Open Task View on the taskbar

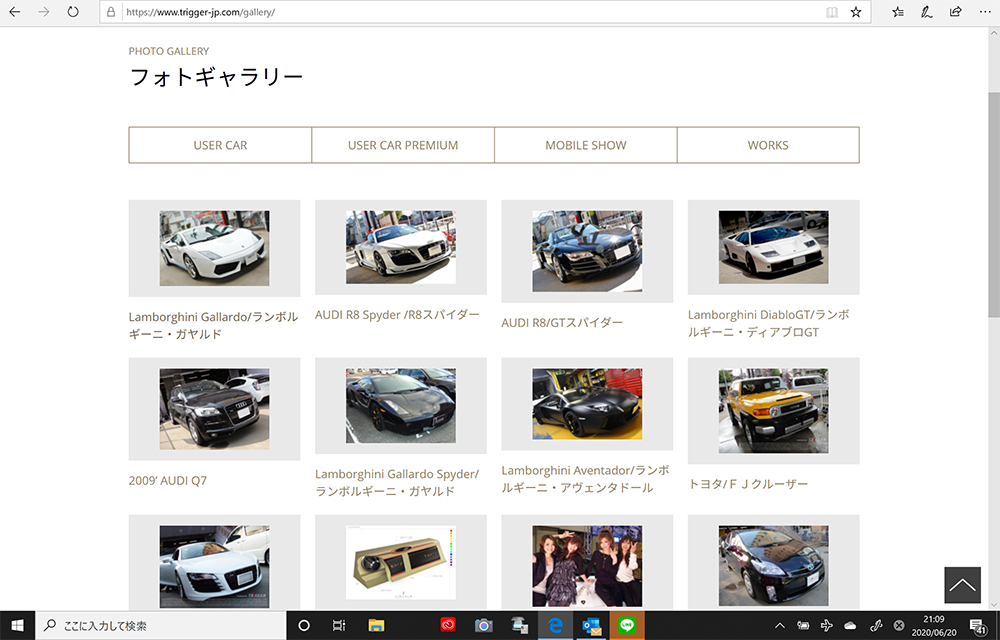coord(339,625)
